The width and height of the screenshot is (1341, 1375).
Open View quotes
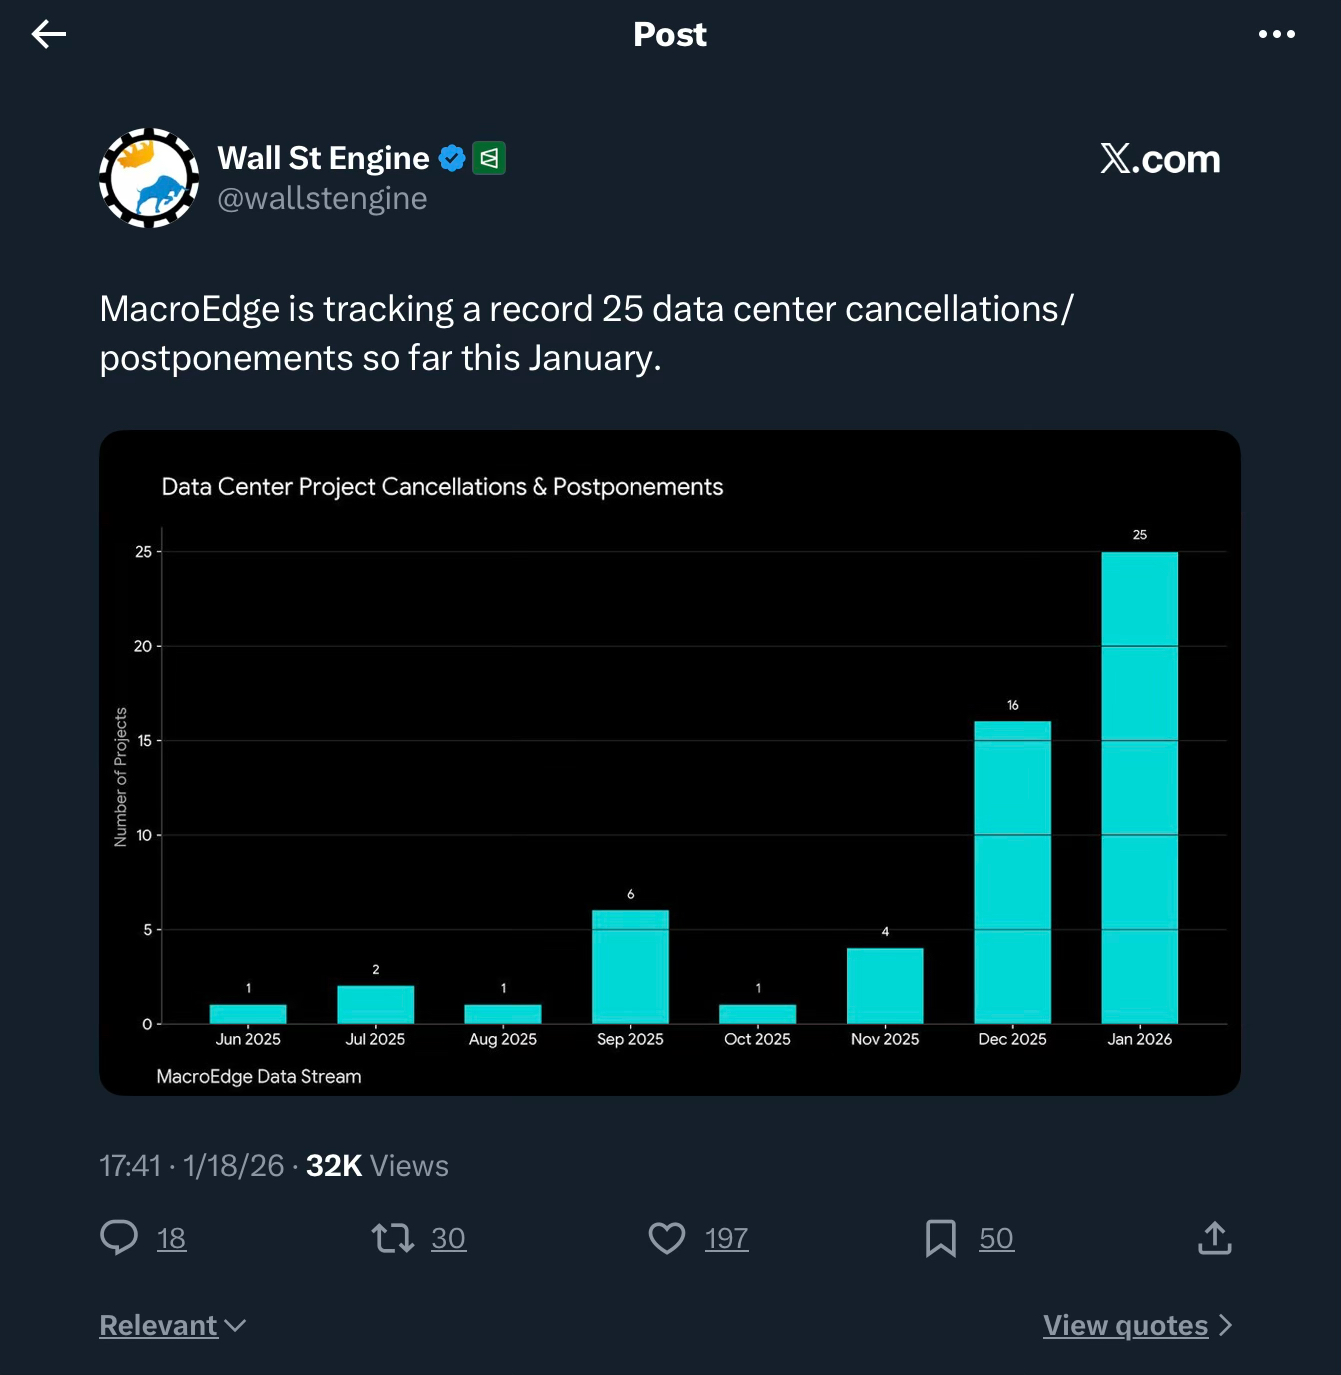pos(1136,1325)
